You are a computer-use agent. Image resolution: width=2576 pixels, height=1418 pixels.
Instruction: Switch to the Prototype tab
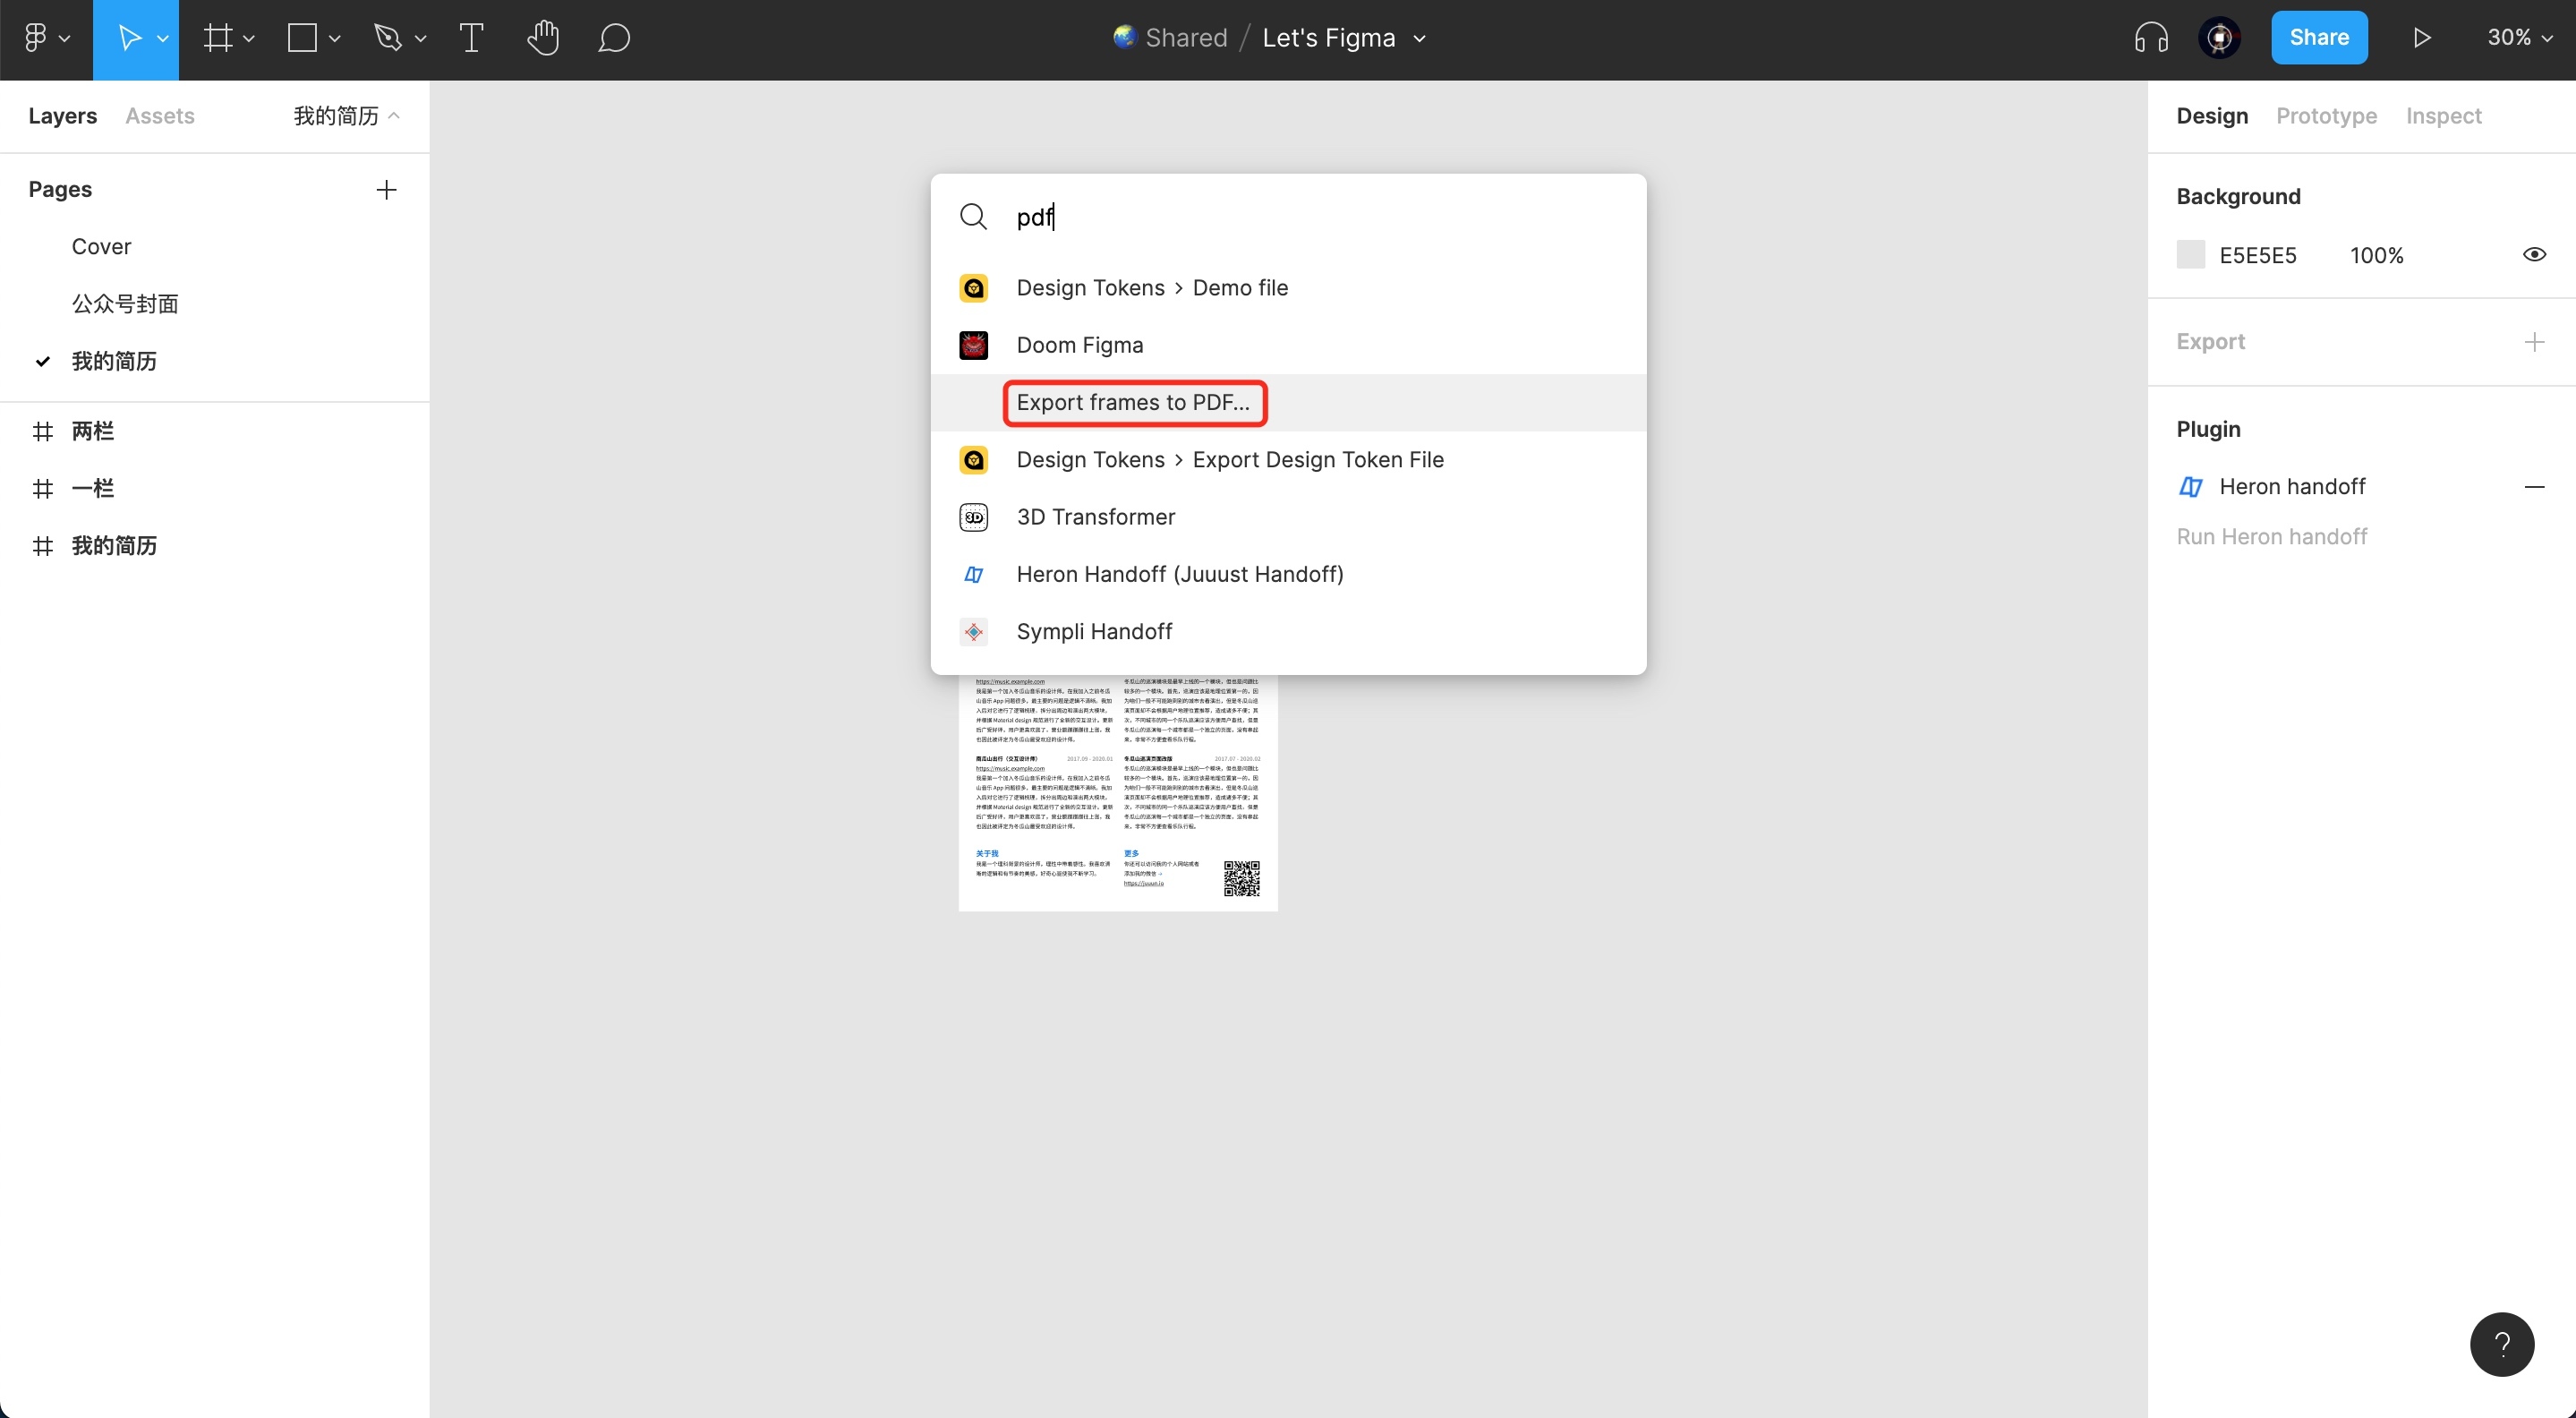tap(2326, 116)
